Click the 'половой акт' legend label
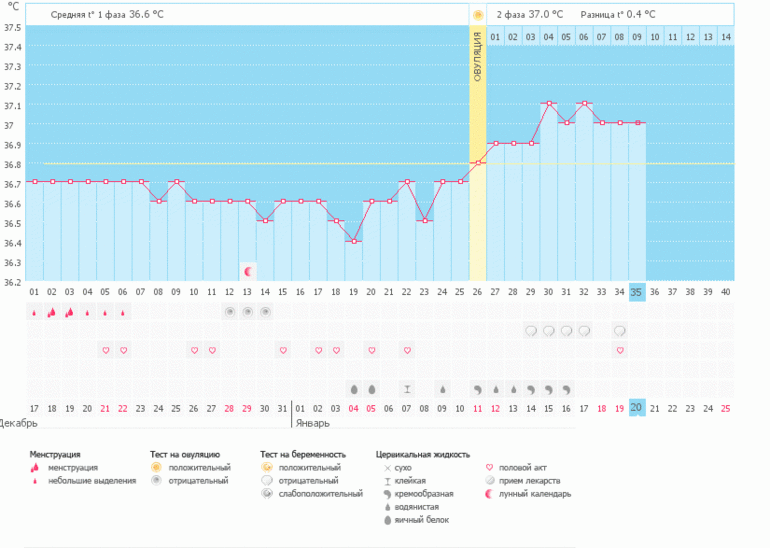 click(522, 468)
